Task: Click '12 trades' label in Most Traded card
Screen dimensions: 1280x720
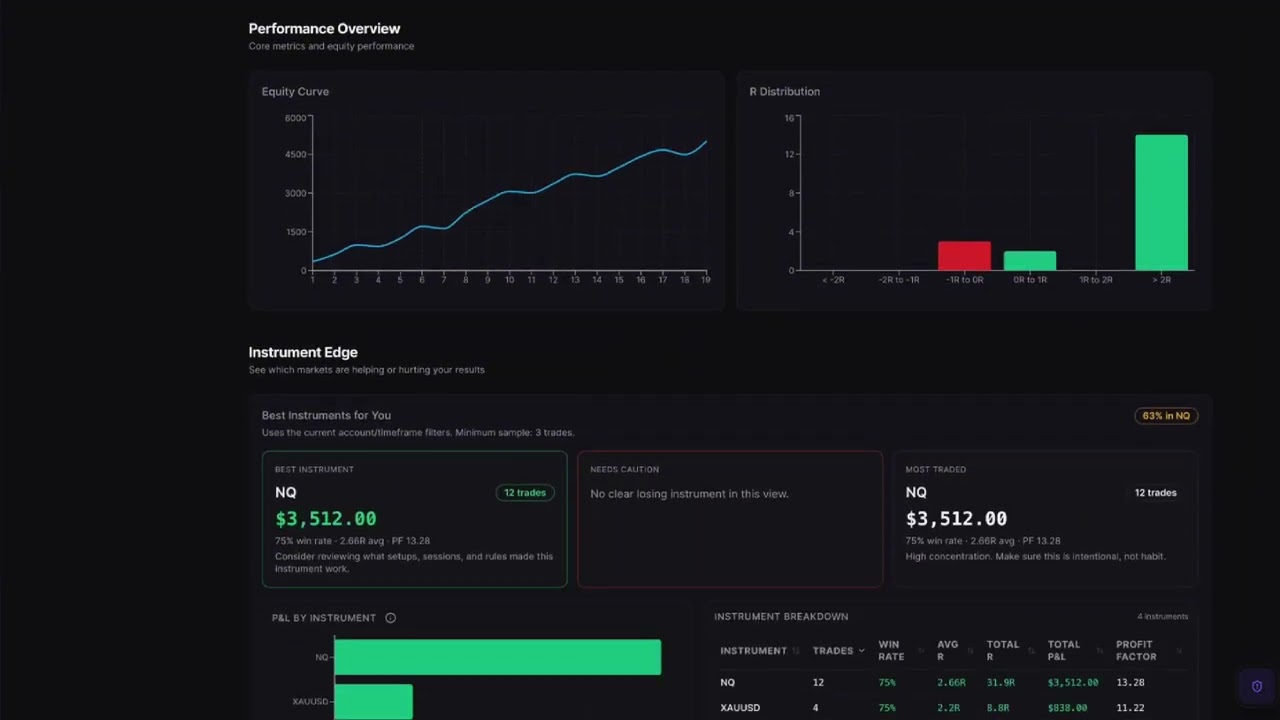Action: pyautogui.click(x=1155, y=493)
